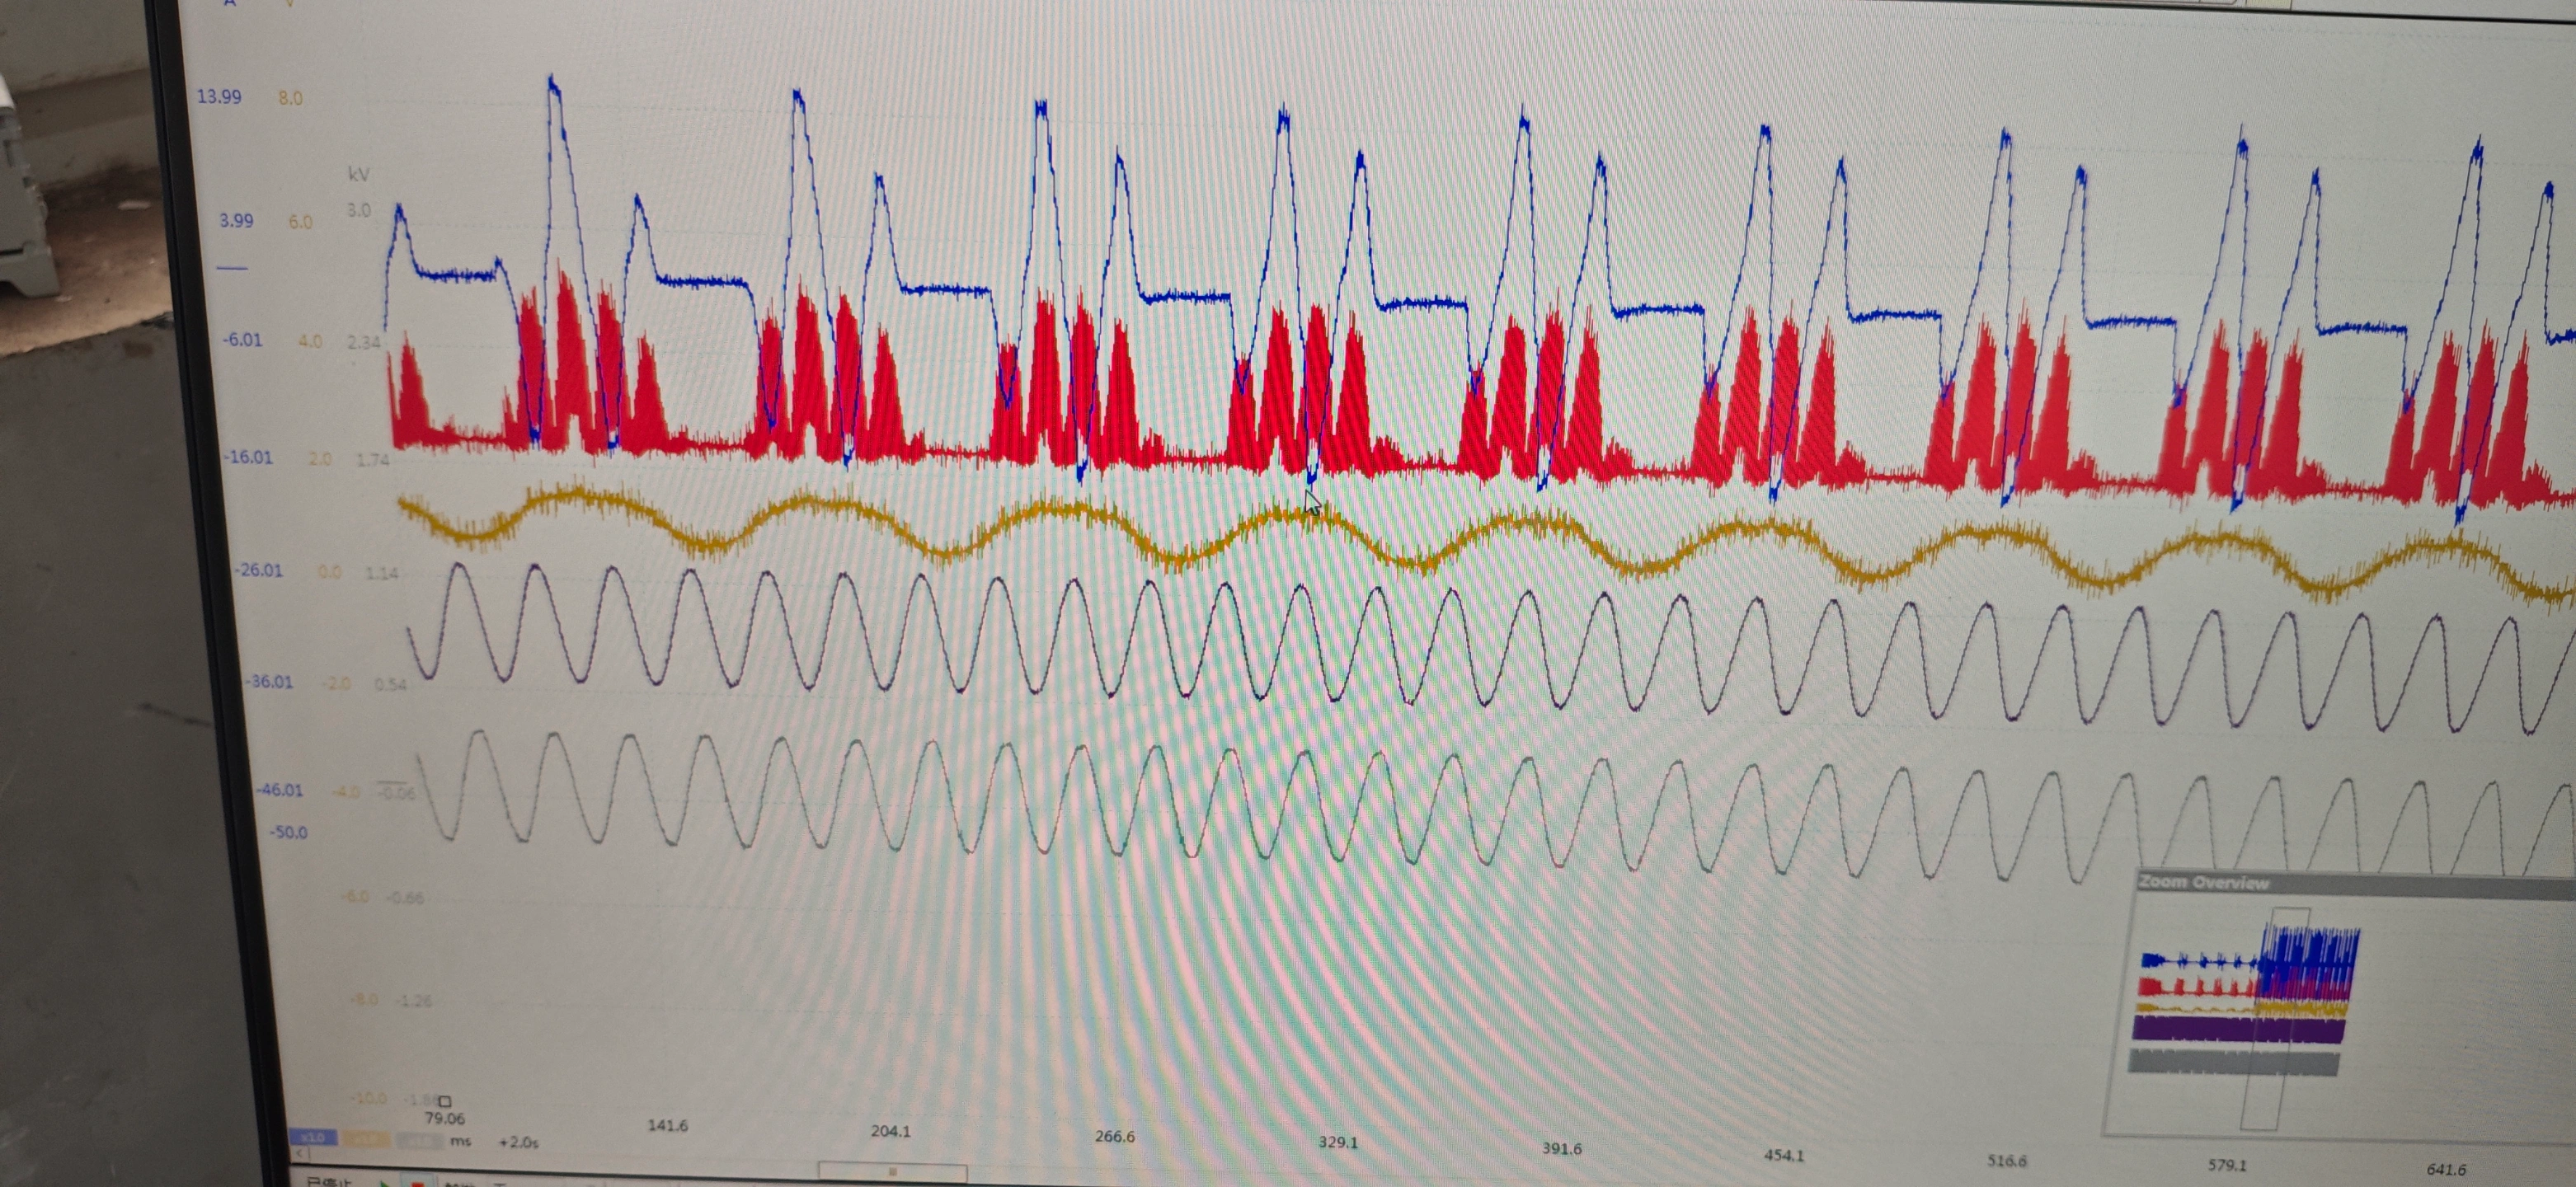This screenshot has width=2576, height=1187.
Task: Click the yellow channel zoom factor button
Action: coord(367,1139)
